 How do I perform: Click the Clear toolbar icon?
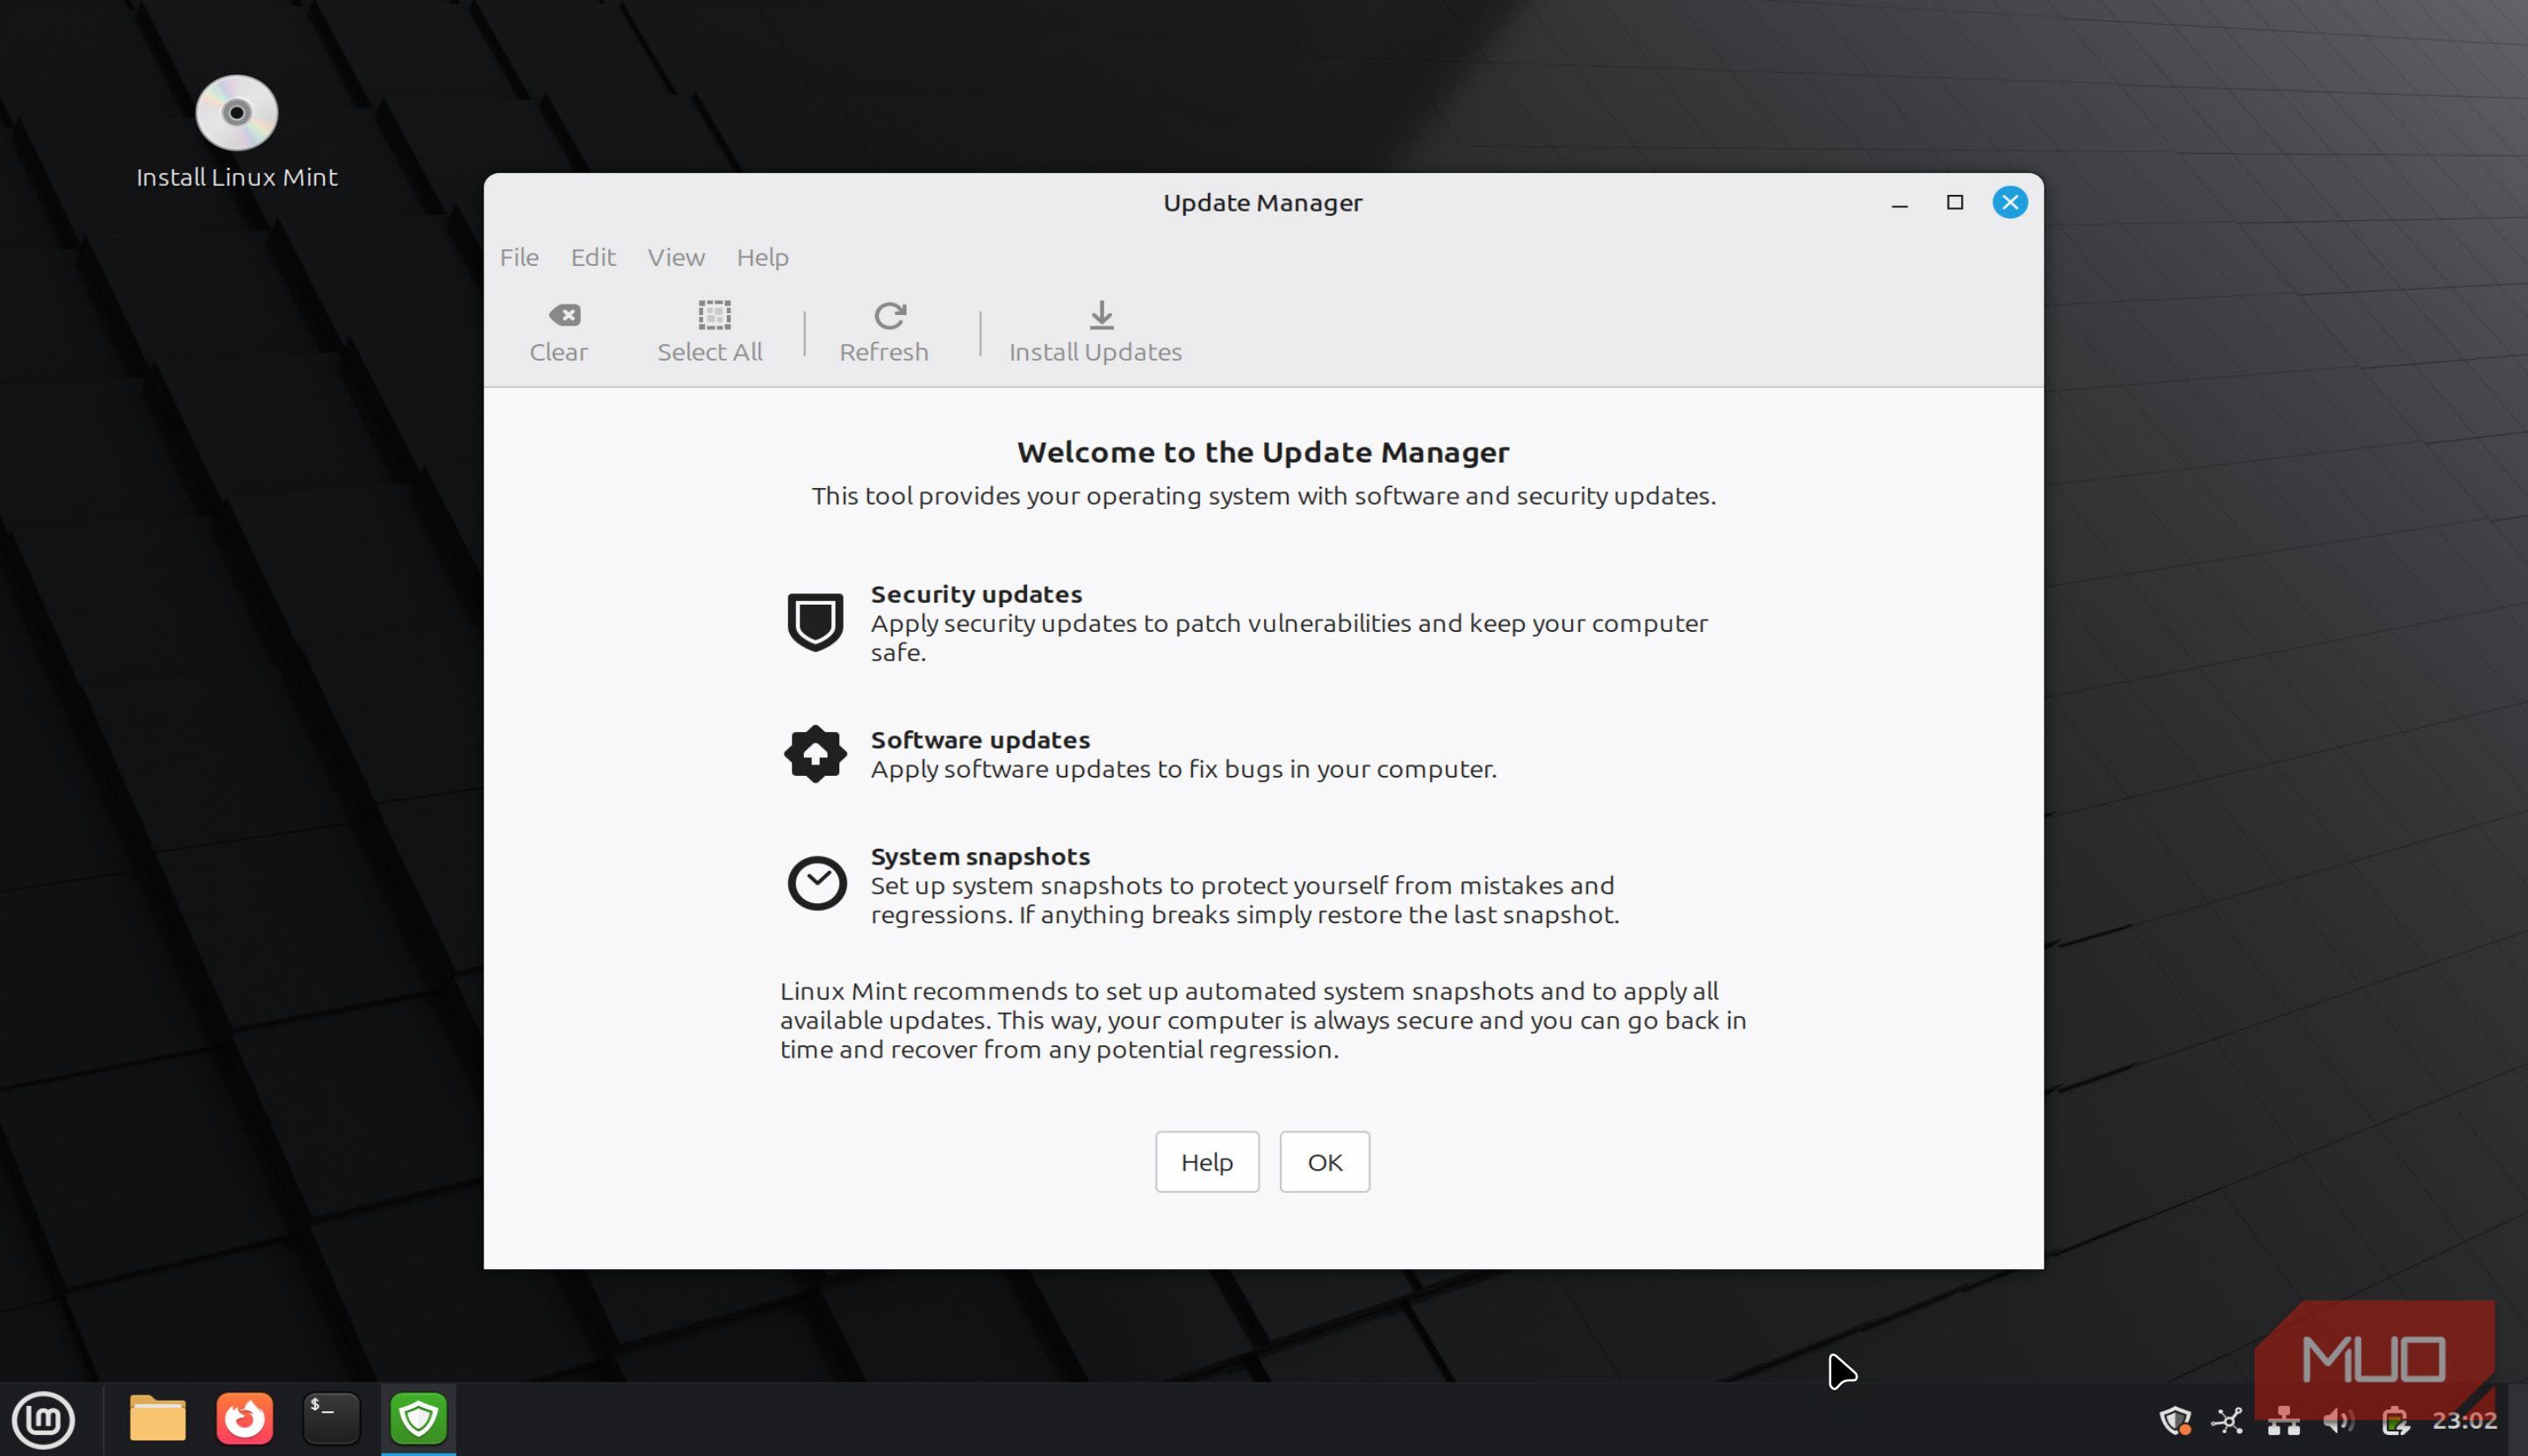[560, 331]
